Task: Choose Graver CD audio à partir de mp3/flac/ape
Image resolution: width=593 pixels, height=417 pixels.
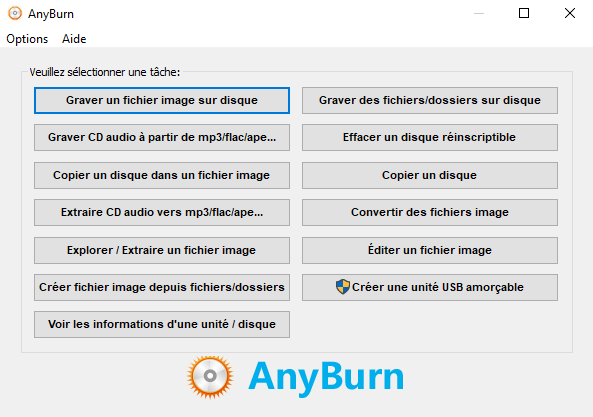Action: 162,138
